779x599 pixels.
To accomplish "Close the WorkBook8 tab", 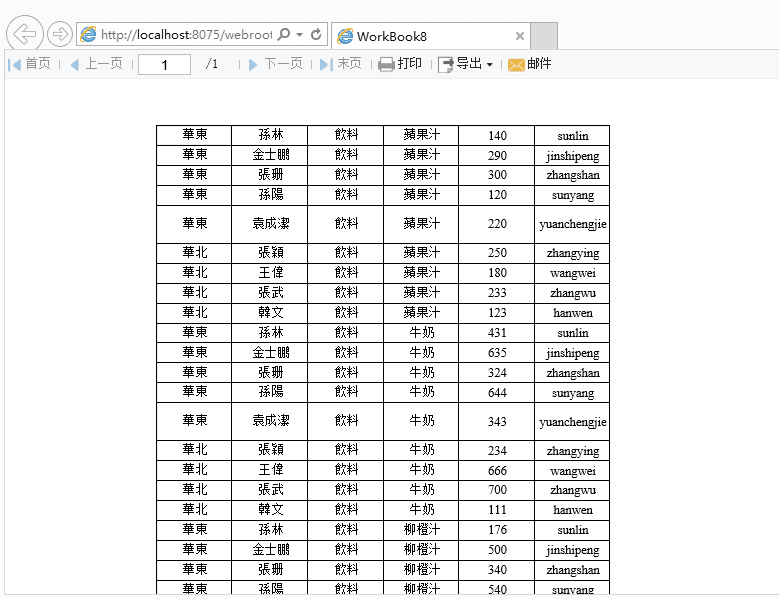I will point(520,36).
